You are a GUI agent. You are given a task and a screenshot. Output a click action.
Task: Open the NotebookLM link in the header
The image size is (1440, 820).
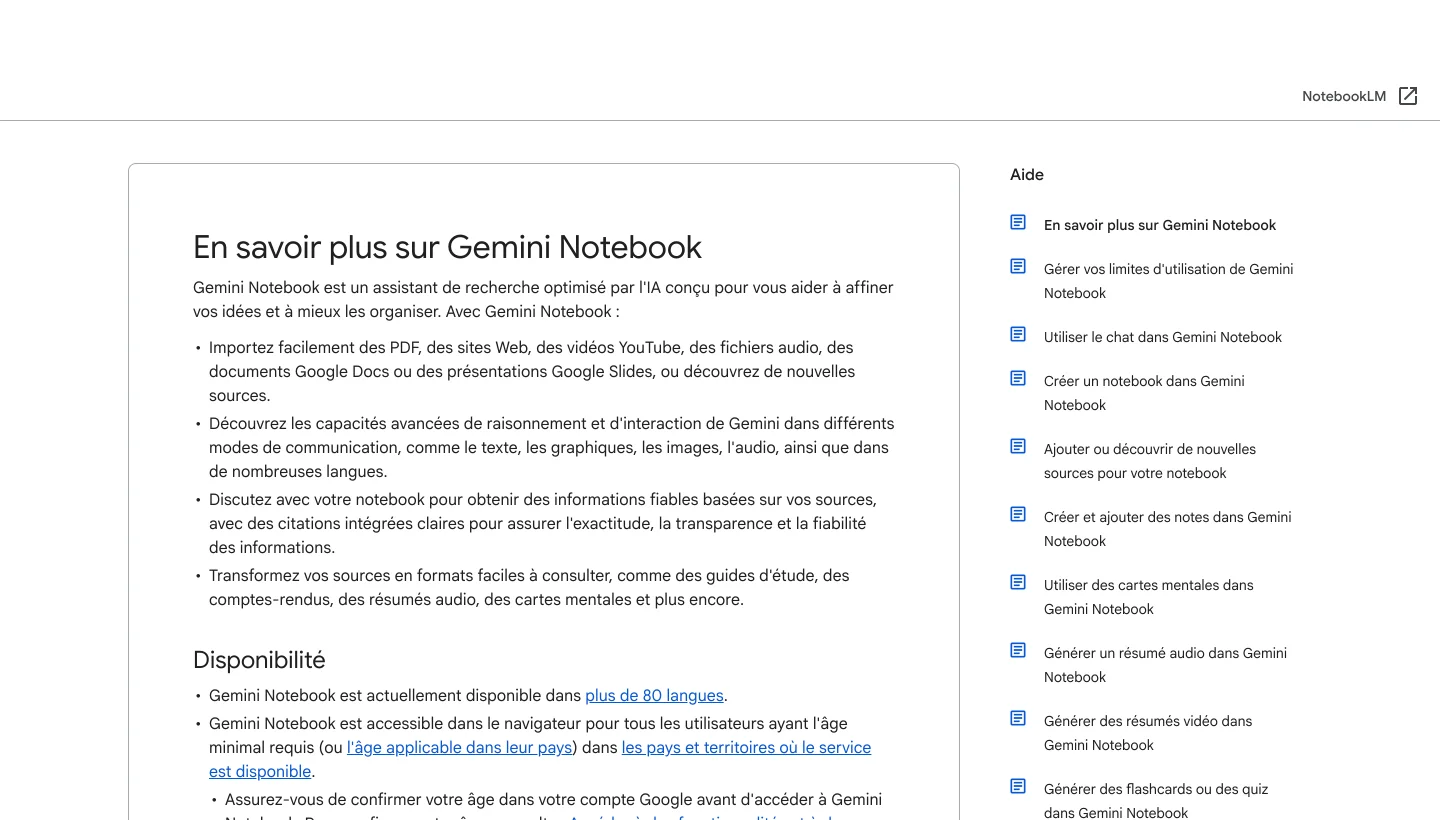point(1344,96)
